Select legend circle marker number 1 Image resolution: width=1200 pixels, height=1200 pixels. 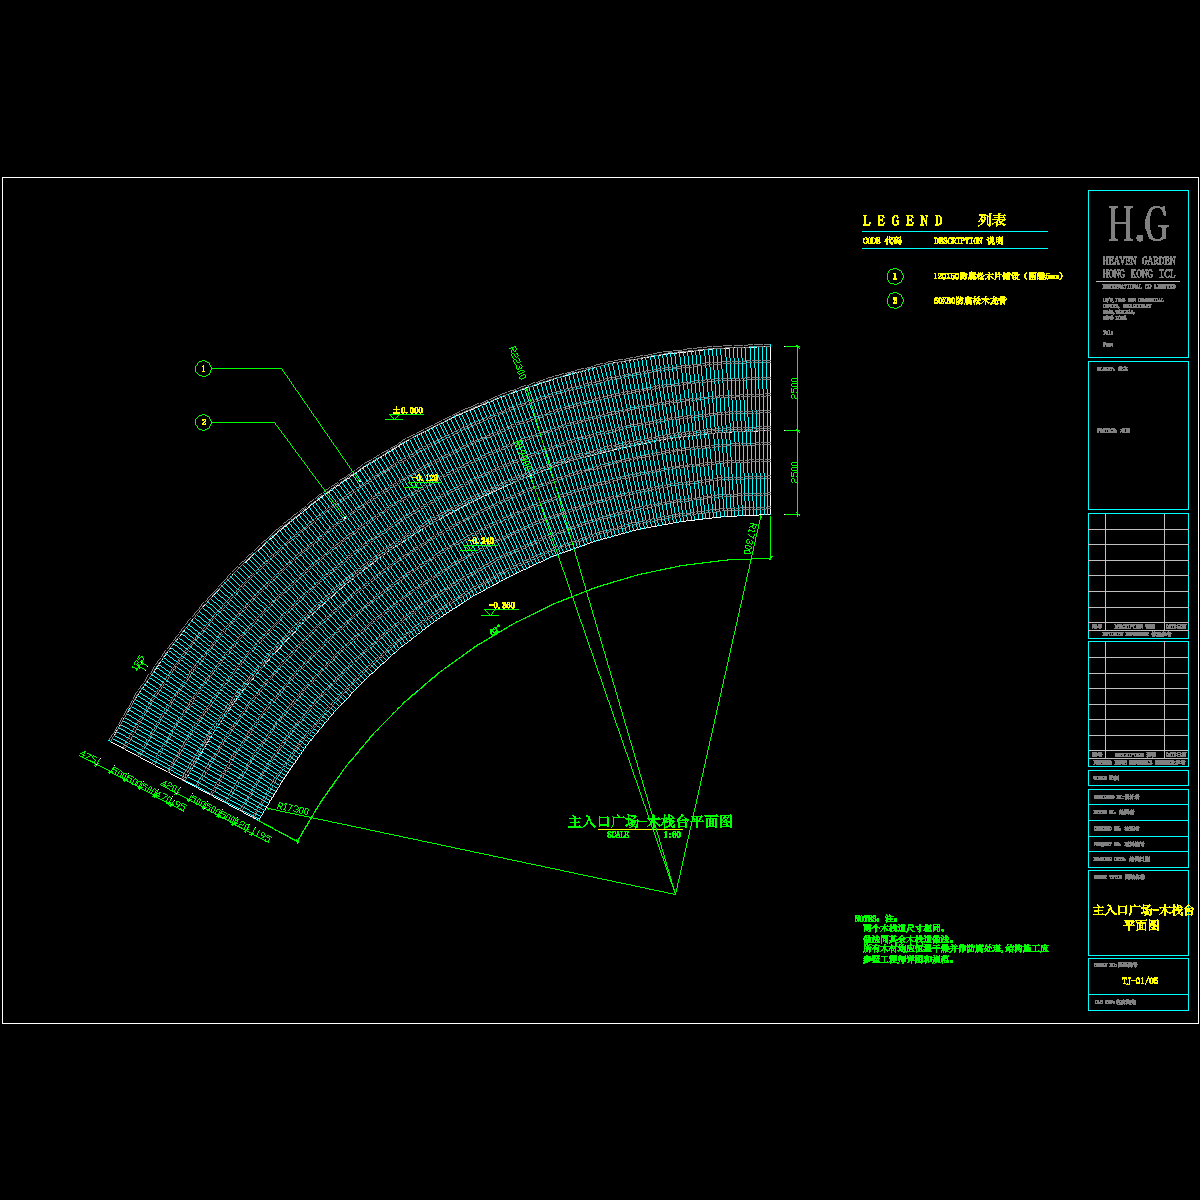click(895, 276)
